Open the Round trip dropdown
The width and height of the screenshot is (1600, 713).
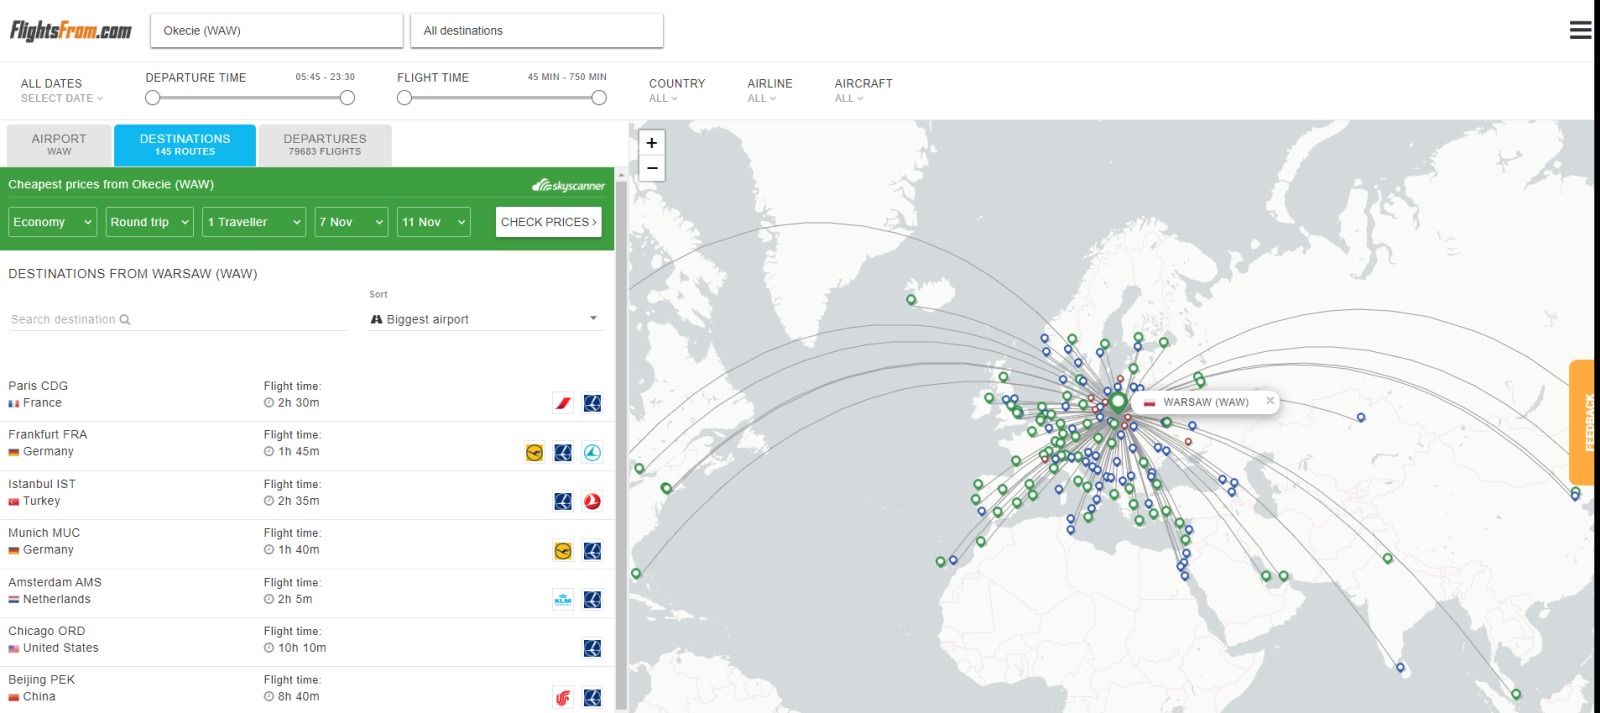click(149, 222)
